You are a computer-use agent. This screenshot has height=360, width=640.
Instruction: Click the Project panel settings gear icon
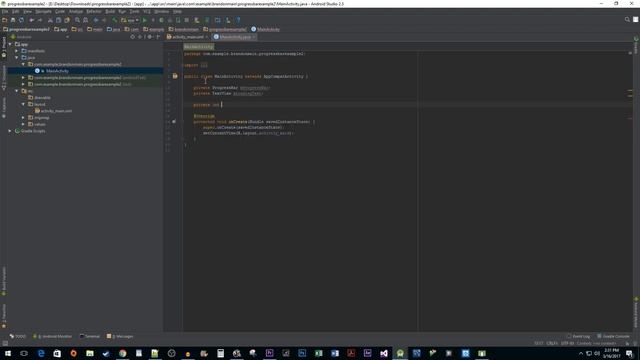(150, 37)
